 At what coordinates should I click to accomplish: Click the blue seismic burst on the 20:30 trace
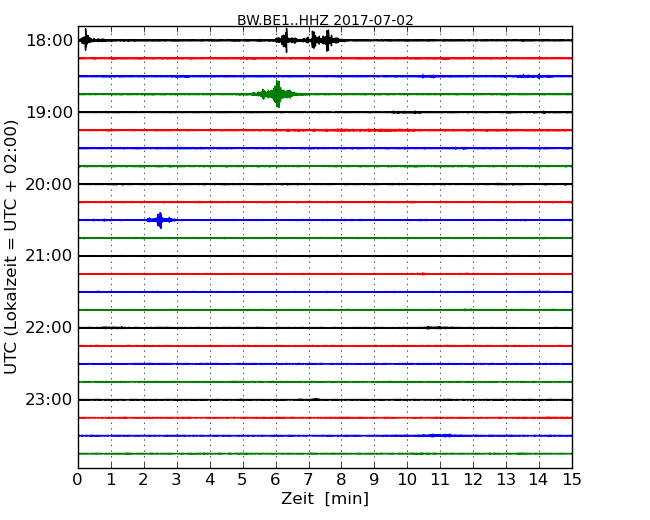160,220
